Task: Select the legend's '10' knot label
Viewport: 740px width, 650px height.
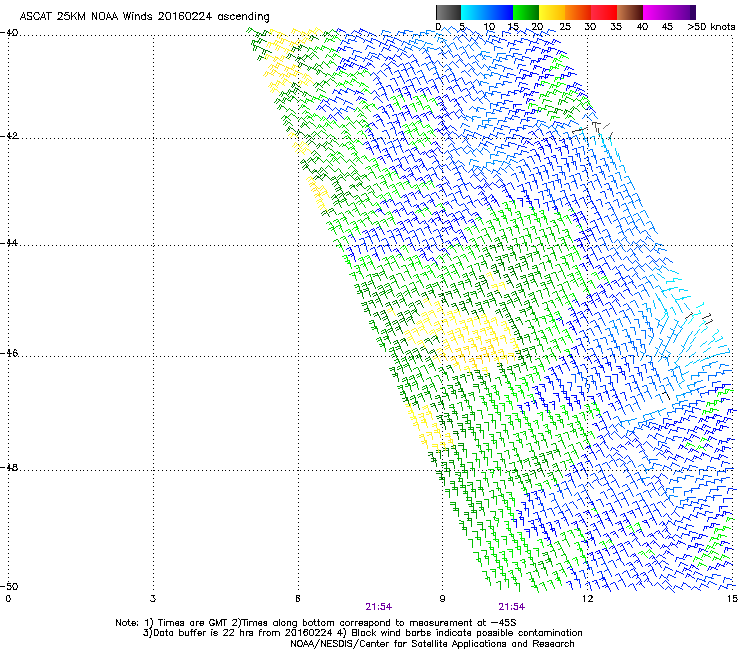Action: pyautogui.click(x=489, y=27)
